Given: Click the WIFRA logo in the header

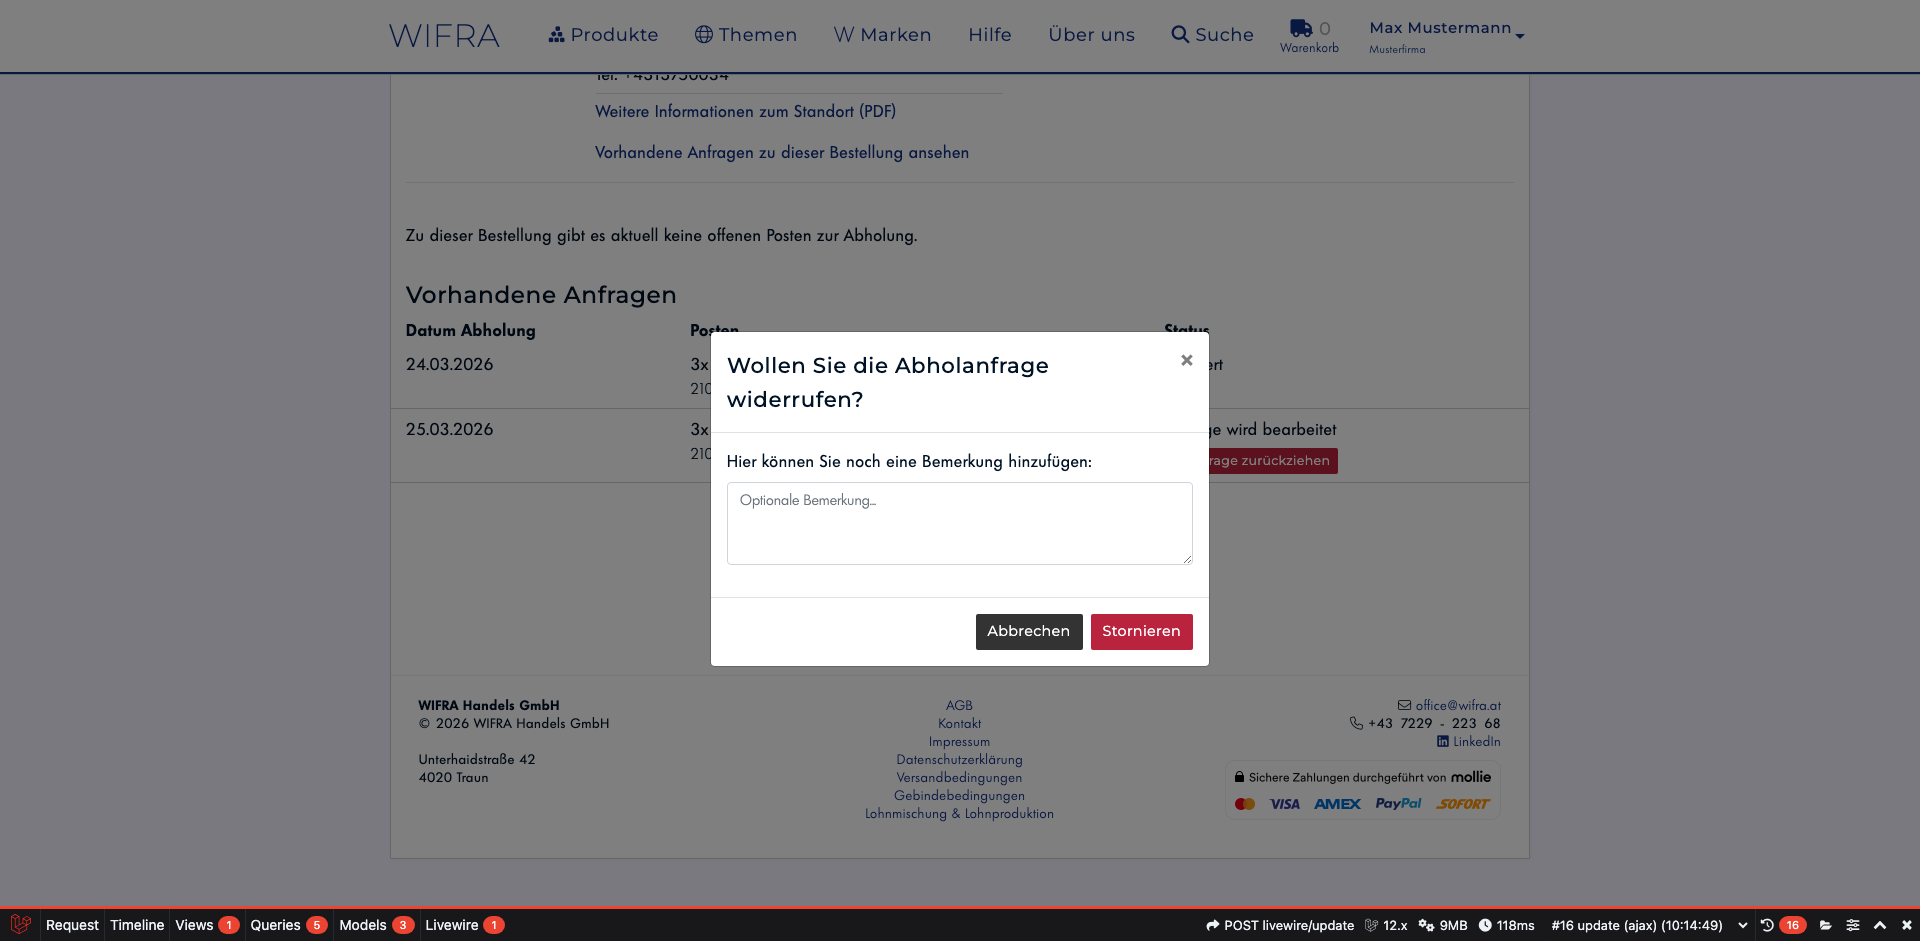Looking at the screenshot, I should pyautogui.click(x=444, y=36).
